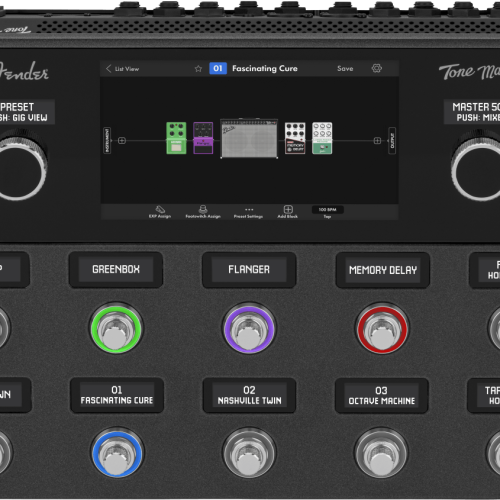Select the Output block
The image size is (500, 500).
(392, 140)
